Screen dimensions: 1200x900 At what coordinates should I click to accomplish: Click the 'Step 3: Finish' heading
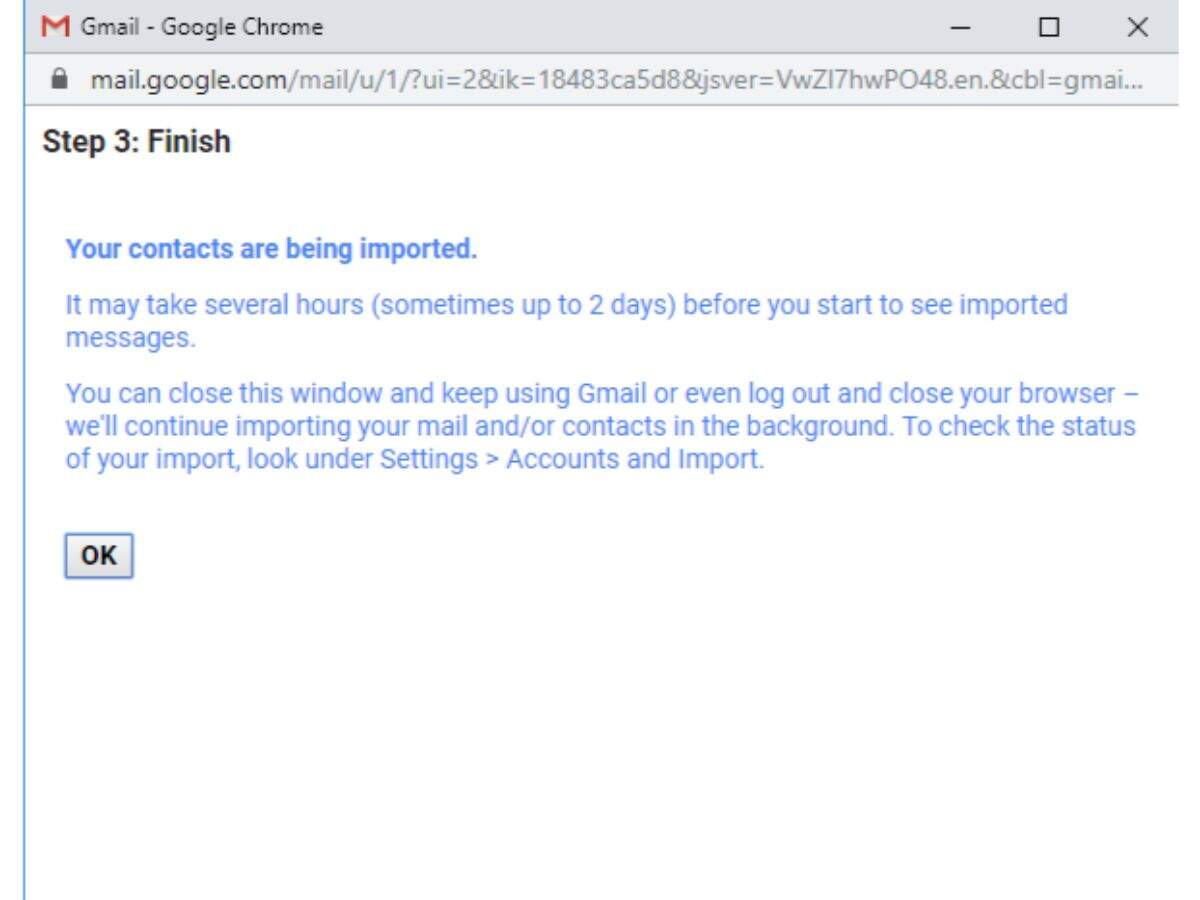click(x=136, y=142)
